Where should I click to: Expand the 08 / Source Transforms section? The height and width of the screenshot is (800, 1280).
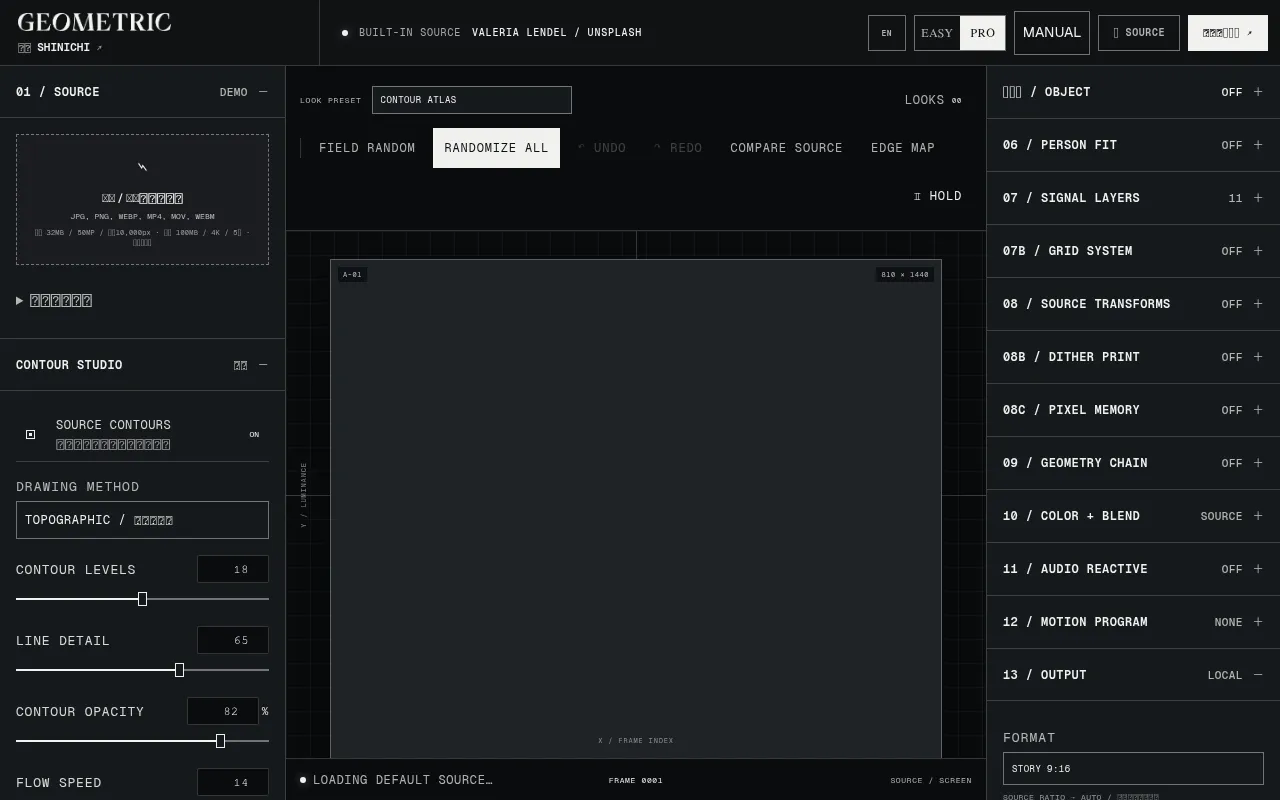tap(1133, 304)
